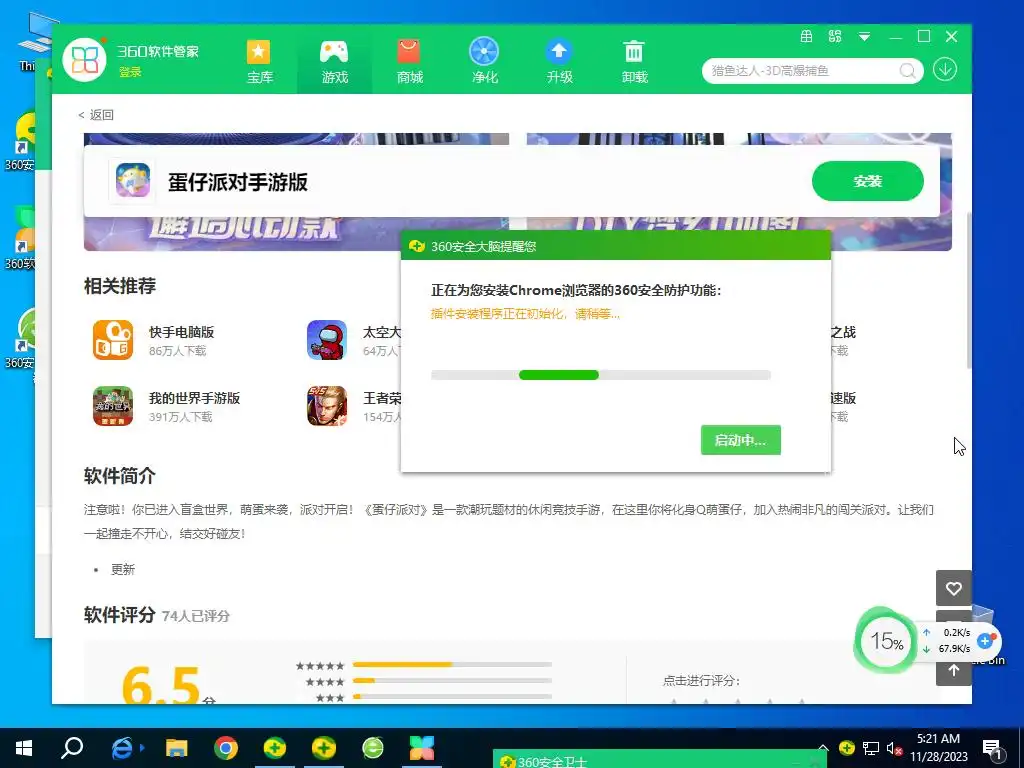Open the 太空 Among Us style game icon
Image resolution: width=1024 pixels, height=768 pixels.
pyautogui.click(x=327, y=340)
